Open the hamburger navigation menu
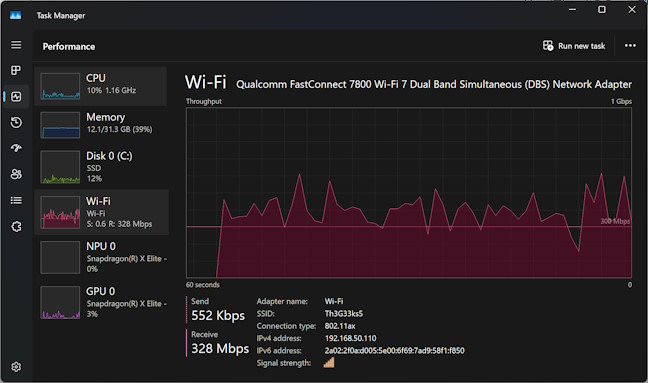 tap(16, 45)
